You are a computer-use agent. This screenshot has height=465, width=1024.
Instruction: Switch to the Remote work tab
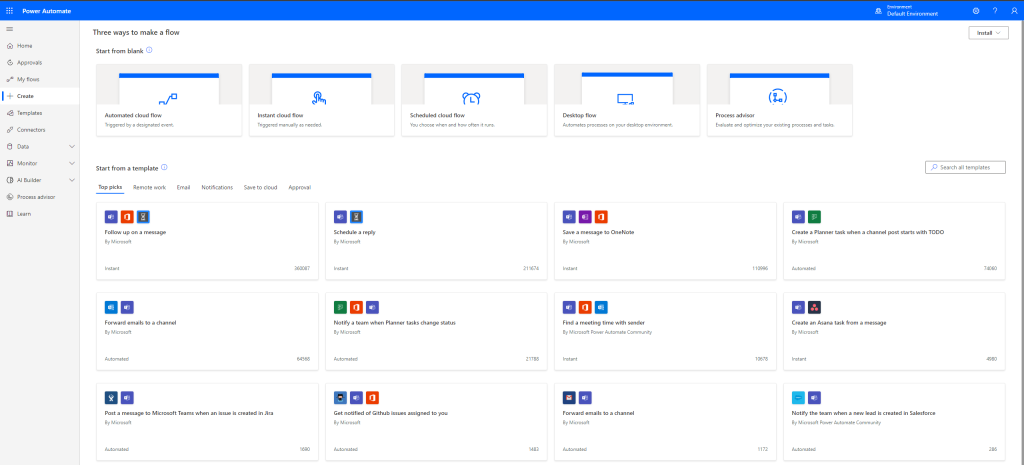tap(150, 187)
